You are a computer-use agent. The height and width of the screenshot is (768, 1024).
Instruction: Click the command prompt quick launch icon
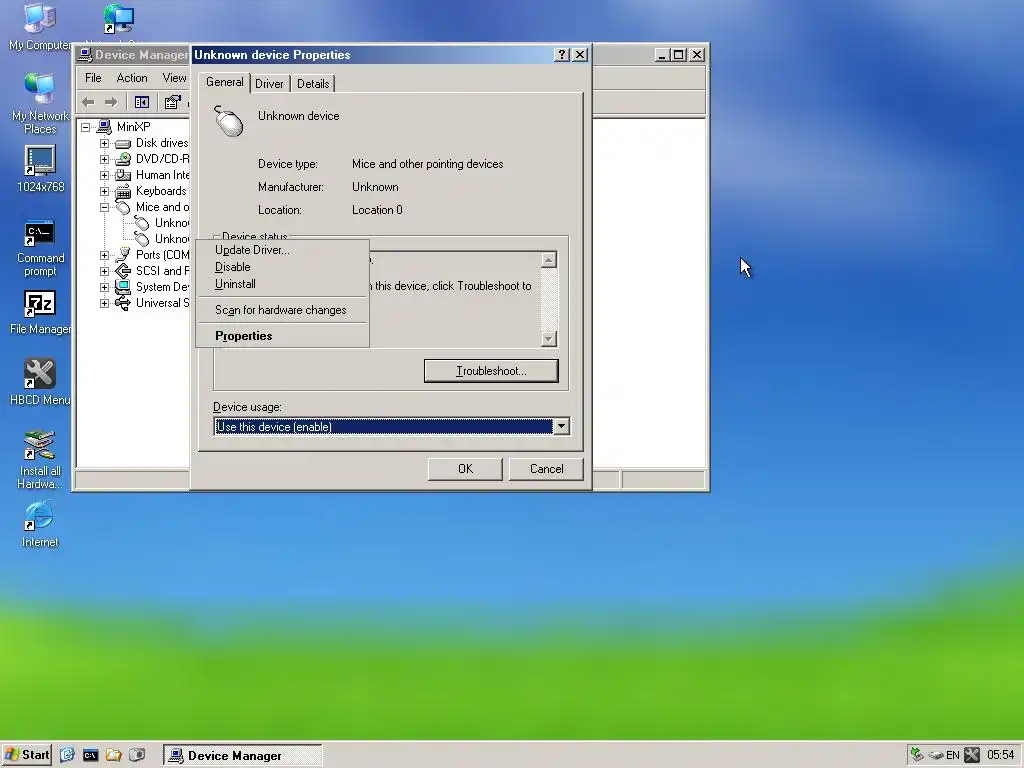91,755
